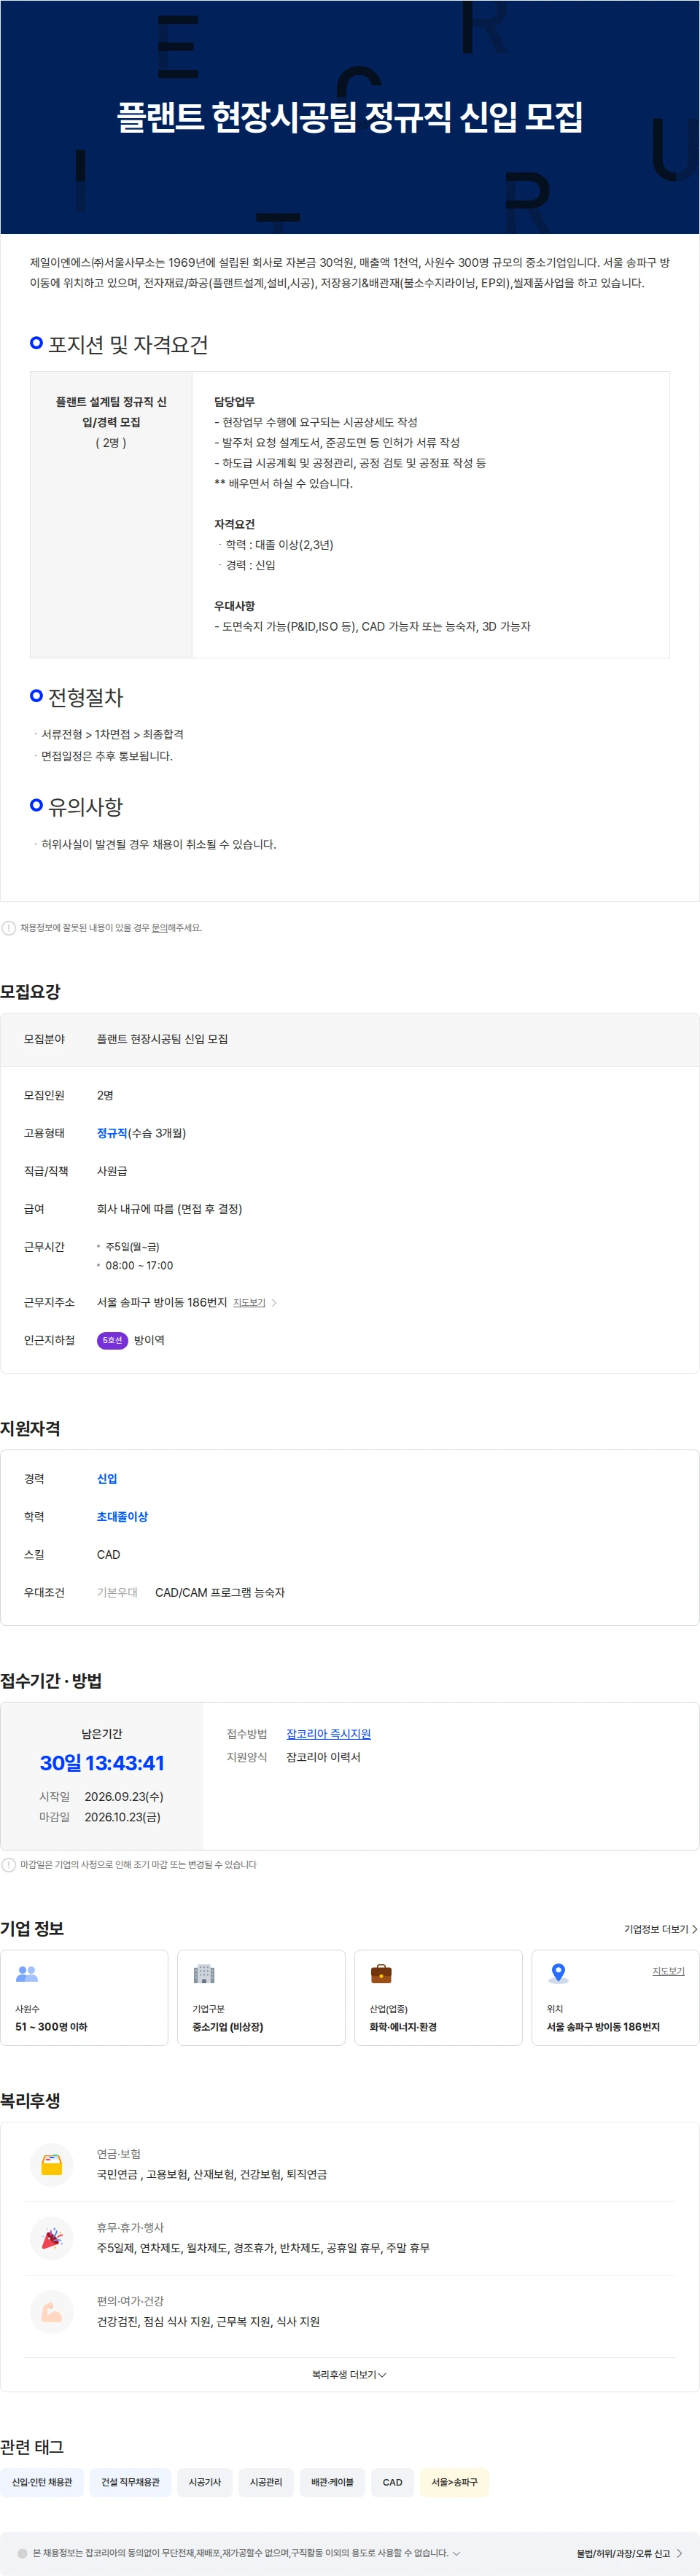The height and width of the screenshot is (2576, 700).
Task: Click the 플랜트 현장시공팀 정규직 신입 모집 banner
Action: 350,117
